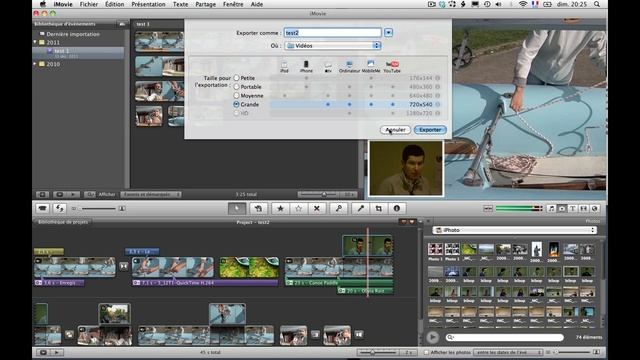
Task: Open the Favoris et démarqués filter dropdown
Action: [x=151, y=194]
